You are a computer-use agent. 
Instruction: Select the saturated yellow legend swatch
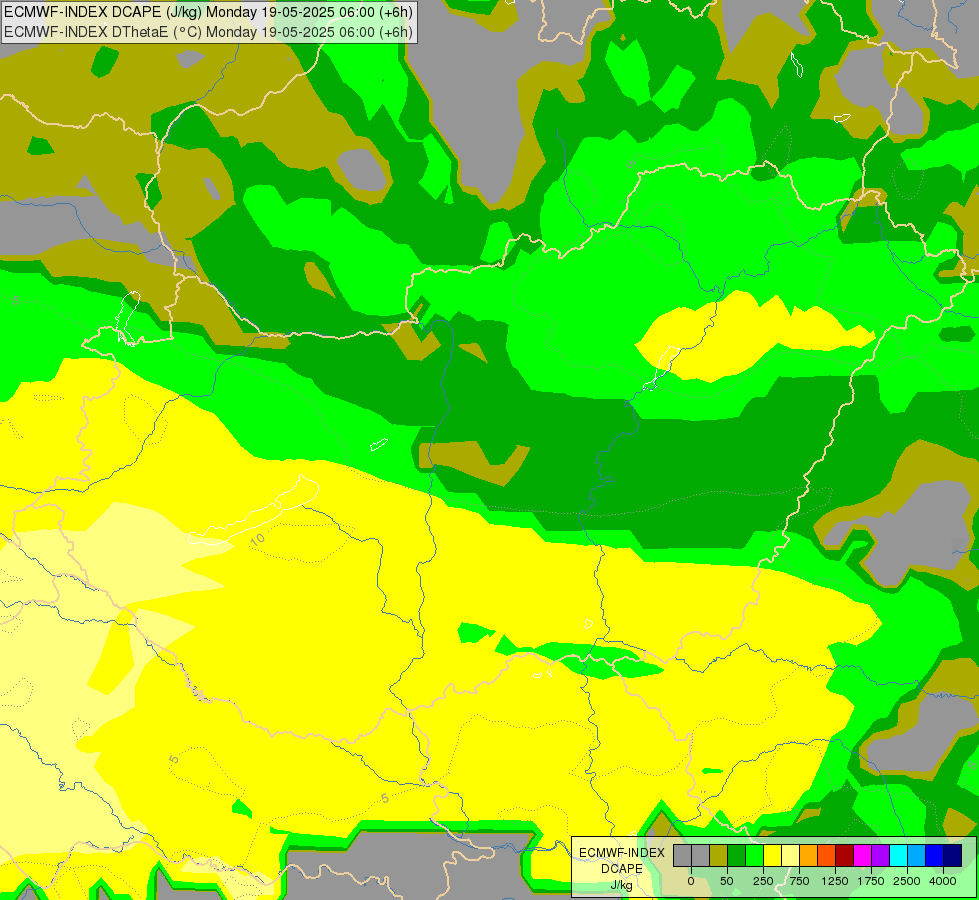[x=773, y=856]
